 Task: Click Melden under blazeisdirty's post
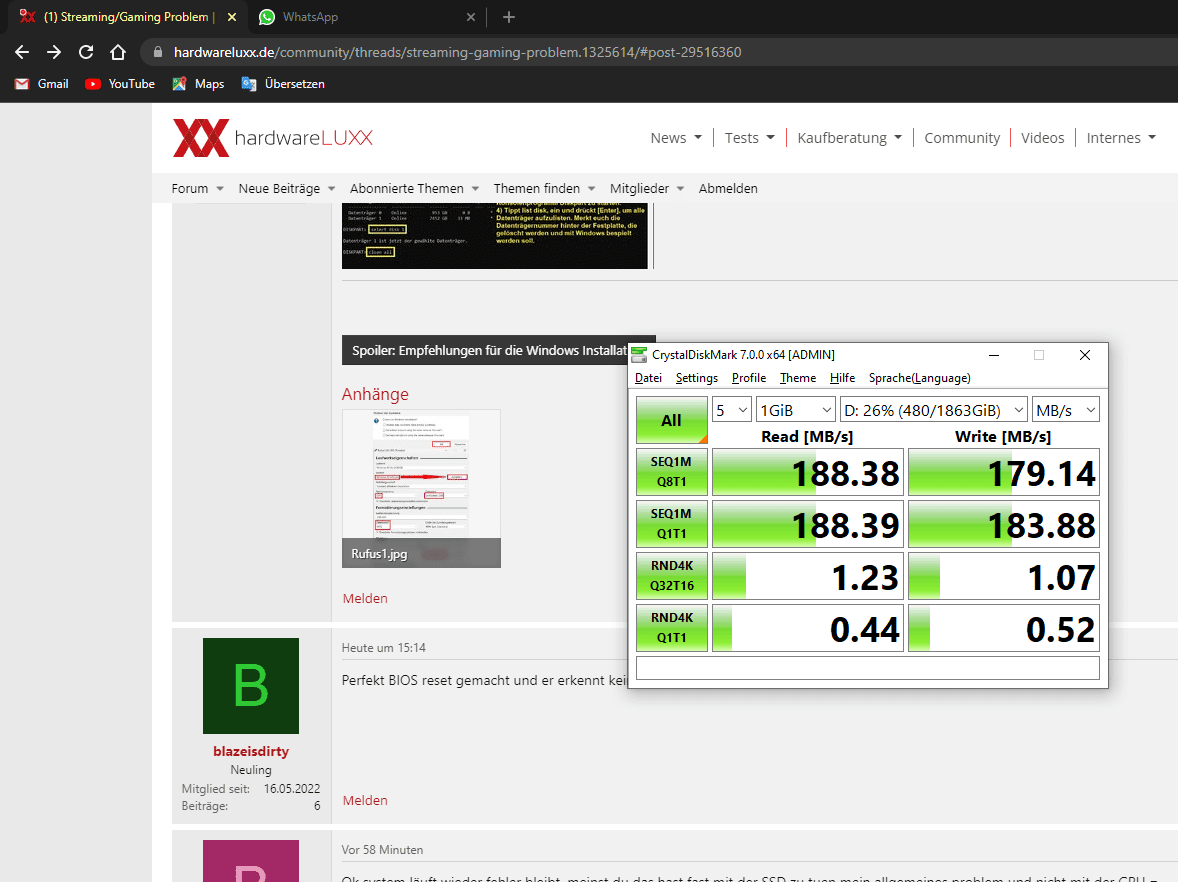click(365, 800)
